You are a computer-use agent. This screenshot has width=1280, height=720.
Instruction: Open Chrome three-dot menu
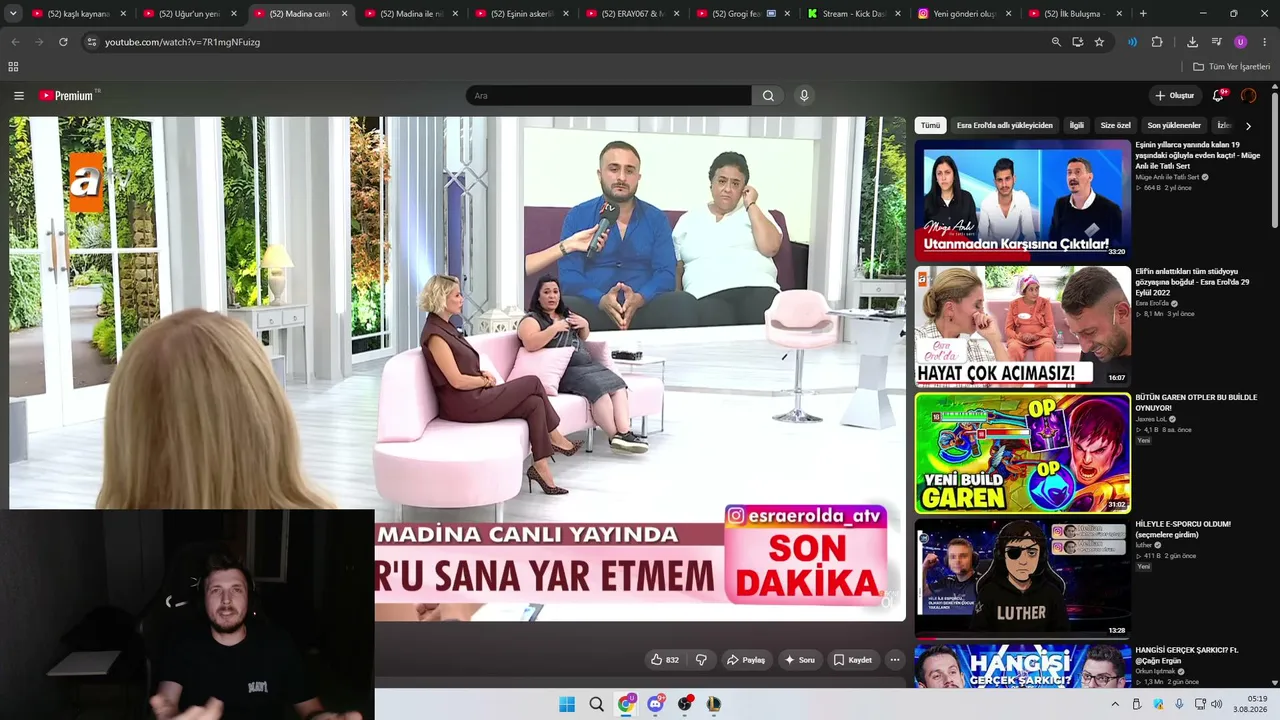[1265, 42]
